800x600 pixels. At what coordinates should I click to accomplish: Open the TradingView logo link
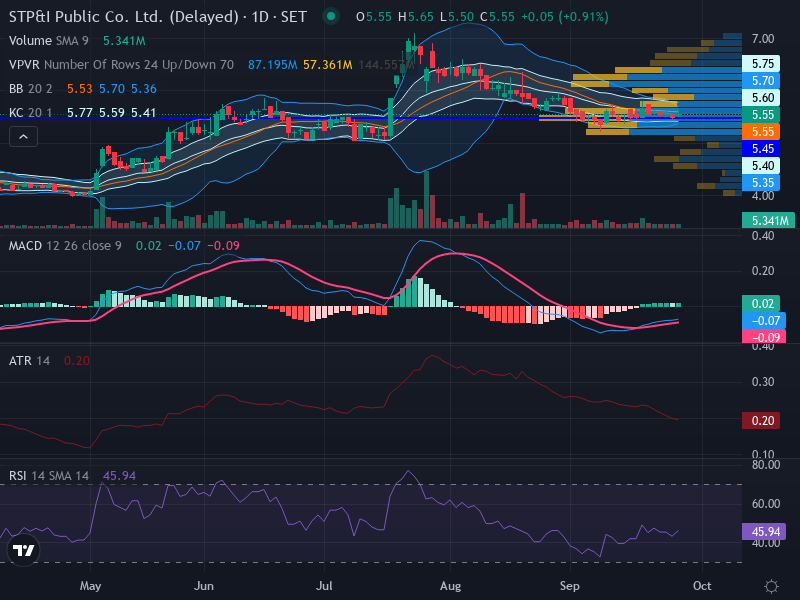click(x=23, y=550)
